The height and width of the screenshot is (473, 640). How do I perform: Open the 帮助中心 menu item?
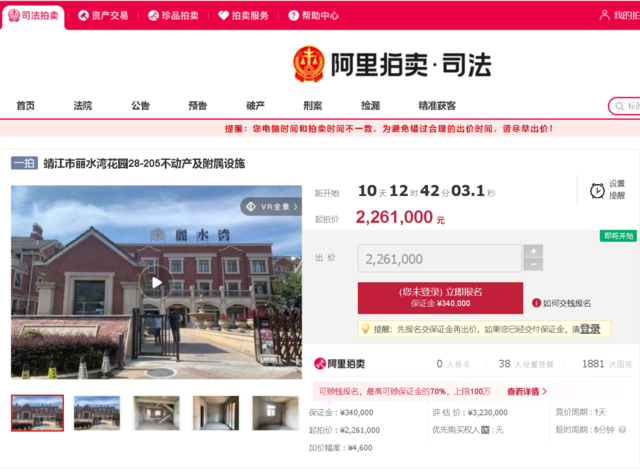pyautogui.click(x=313, y=16)
